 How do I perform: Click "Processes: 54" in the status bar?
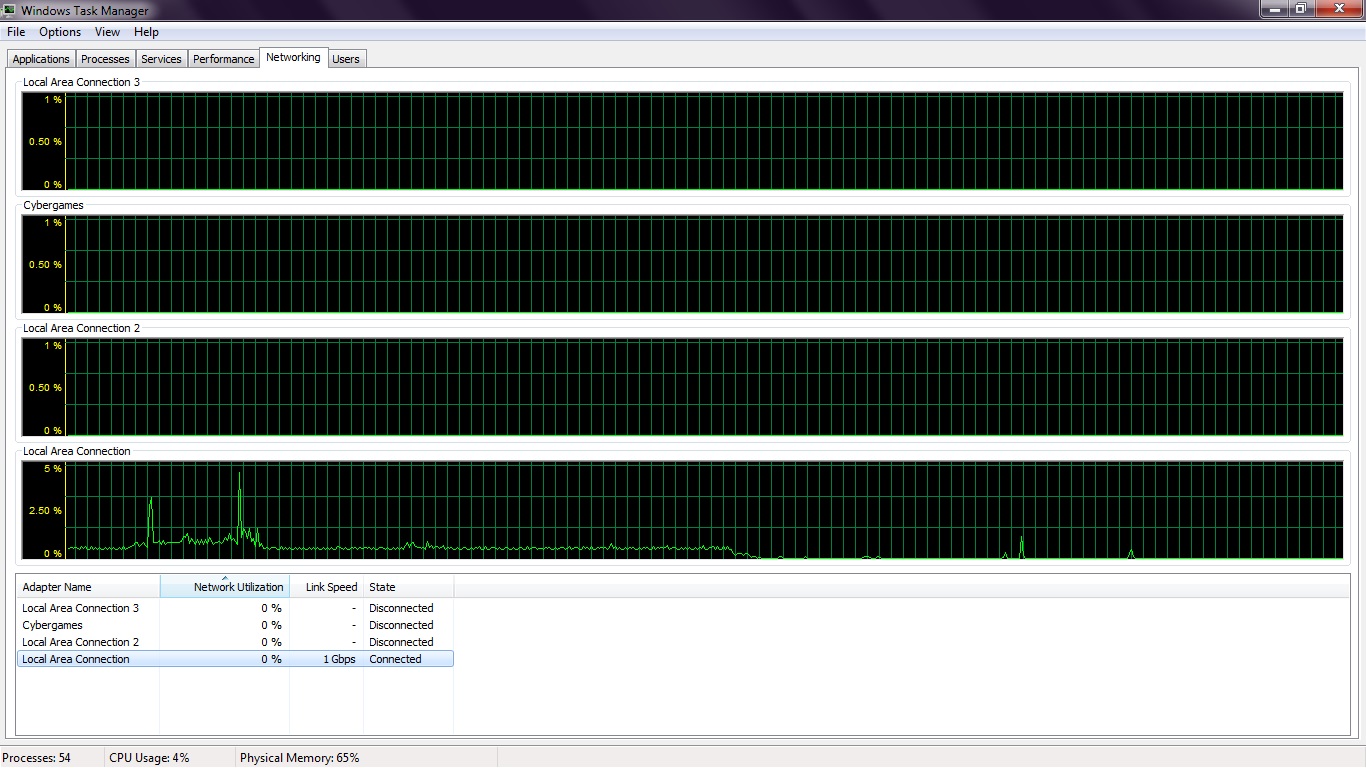(37, 758)
